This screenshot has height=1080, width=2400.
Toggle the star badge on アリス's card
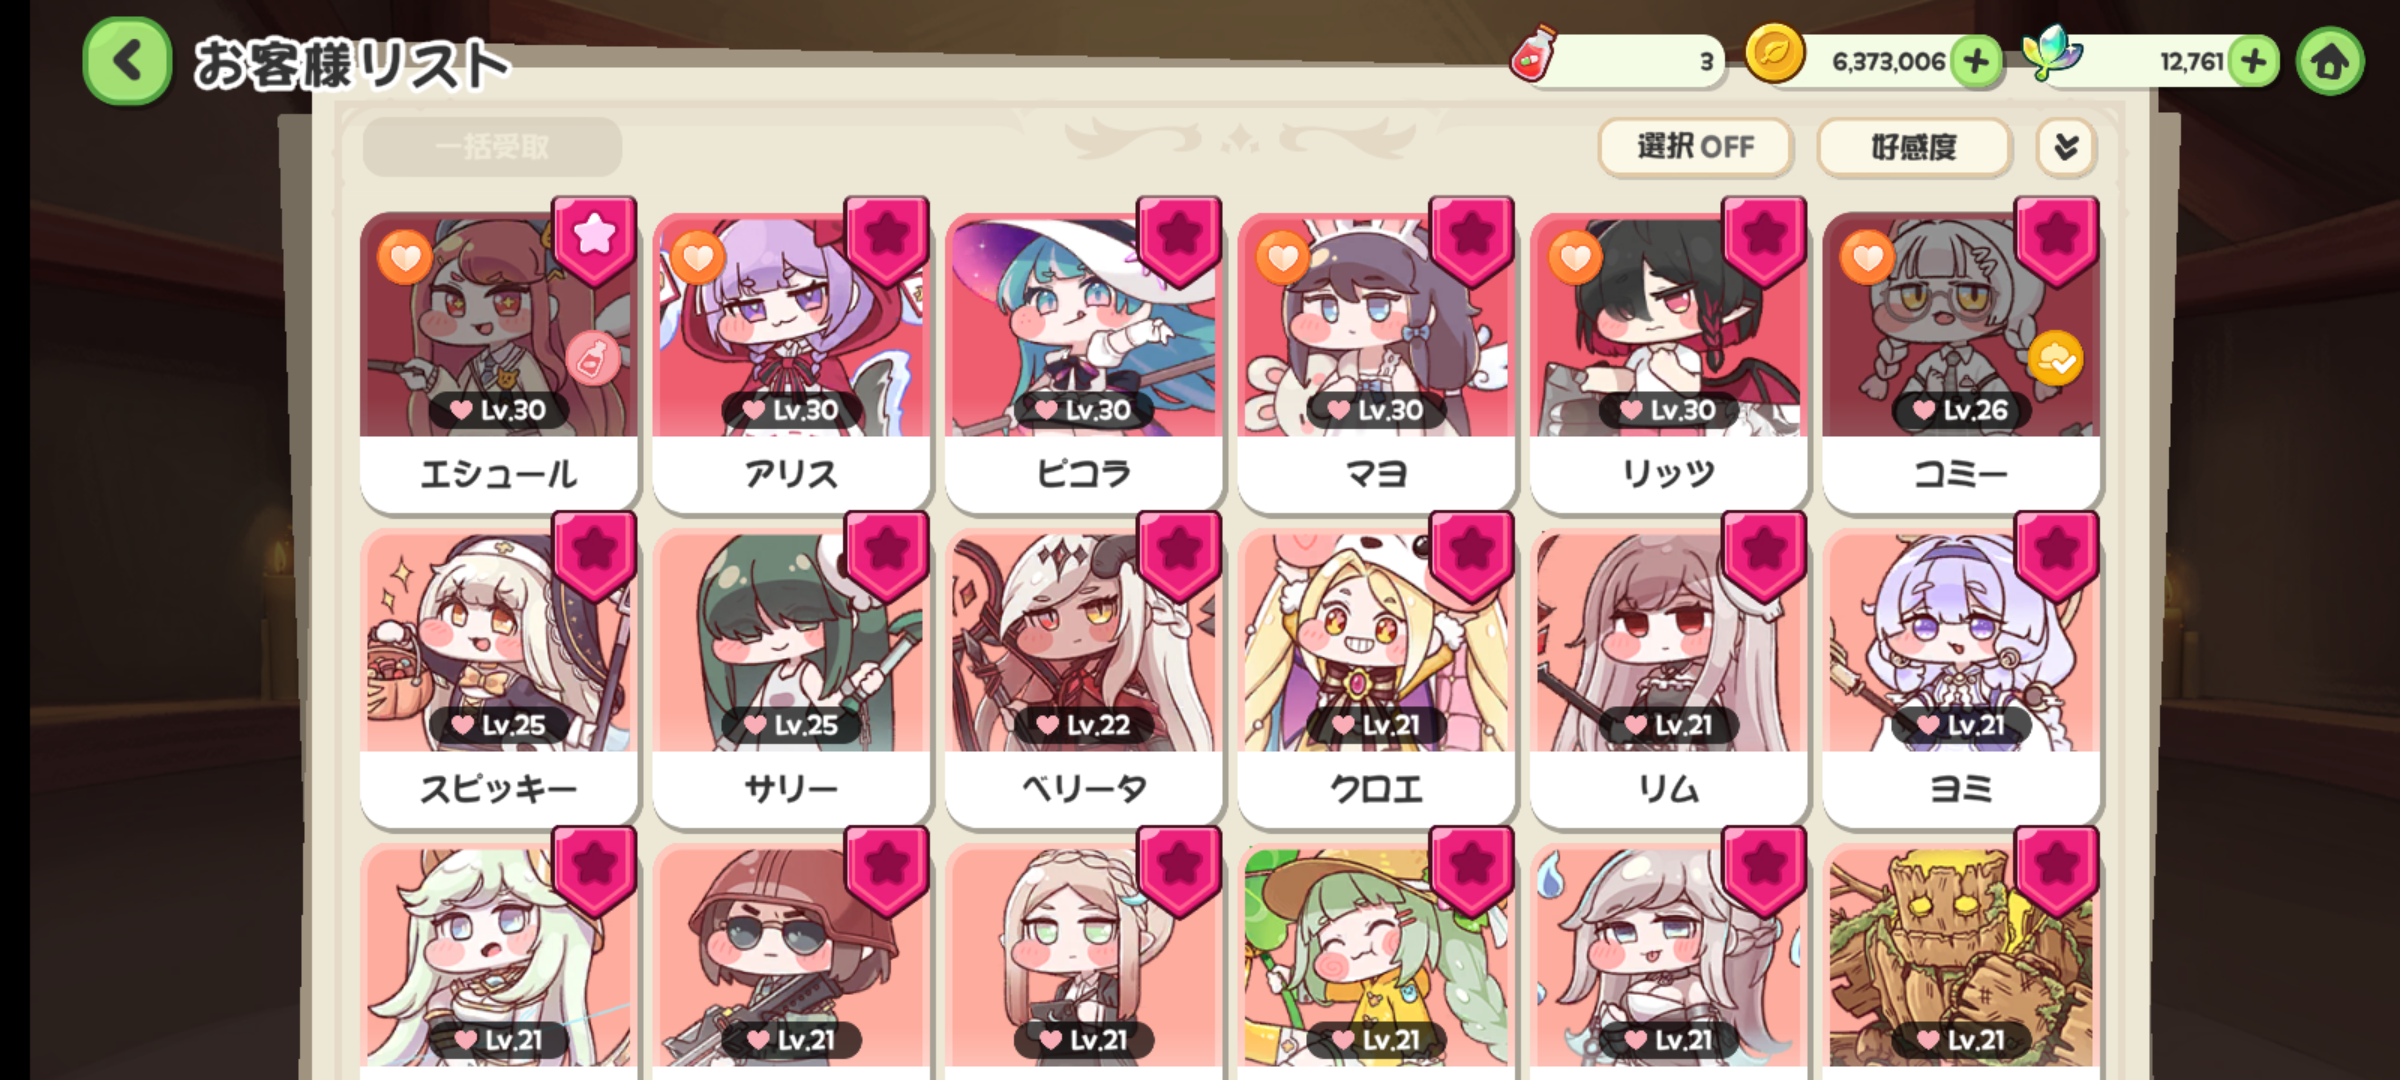886,240
